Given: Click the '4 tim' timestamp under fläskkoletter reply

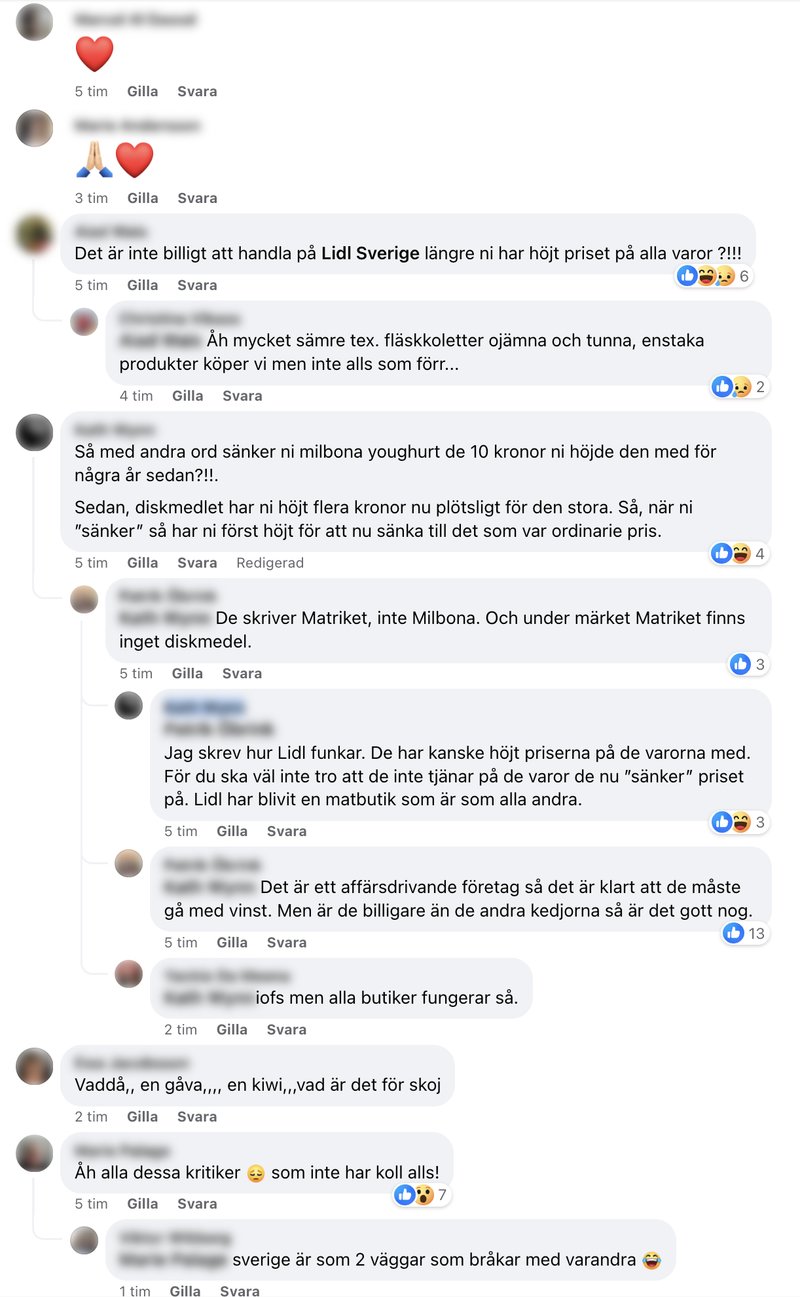Looking at the screenshot, I should pyautogui.click(x=136, y=396).
